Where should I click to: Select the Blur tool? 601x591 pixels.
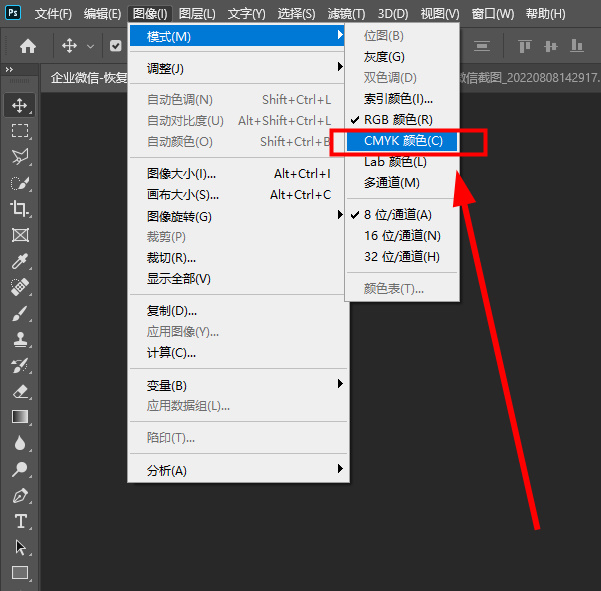[20, 443]
